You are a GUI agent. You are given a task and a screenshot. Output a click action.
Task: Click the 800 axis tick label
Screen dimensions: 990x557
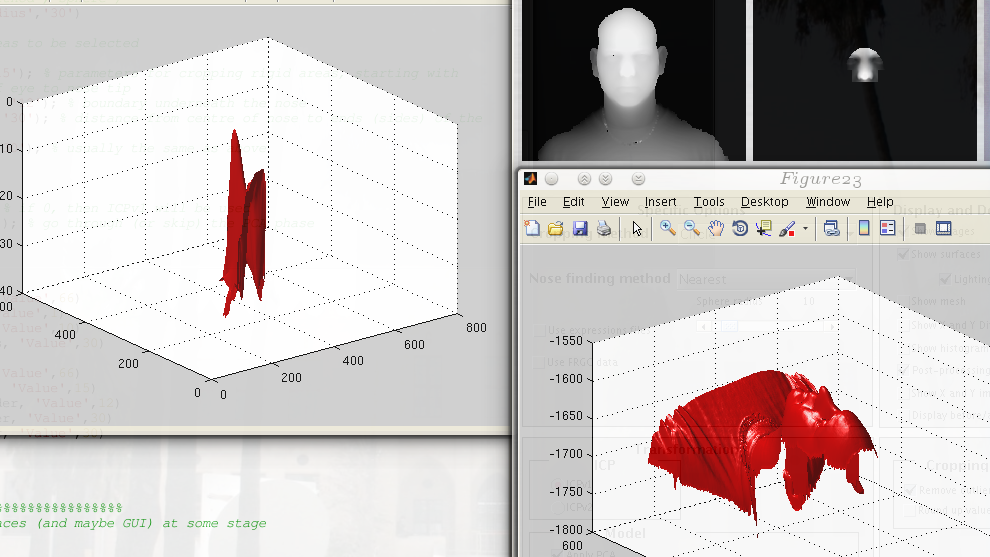(476, 327)
